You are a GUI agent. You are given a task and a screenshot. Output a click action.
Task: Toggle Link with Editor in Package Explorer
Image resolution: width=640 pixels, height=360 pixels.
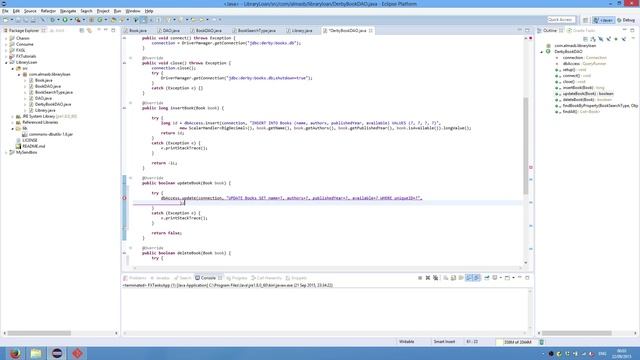(89, 31)
